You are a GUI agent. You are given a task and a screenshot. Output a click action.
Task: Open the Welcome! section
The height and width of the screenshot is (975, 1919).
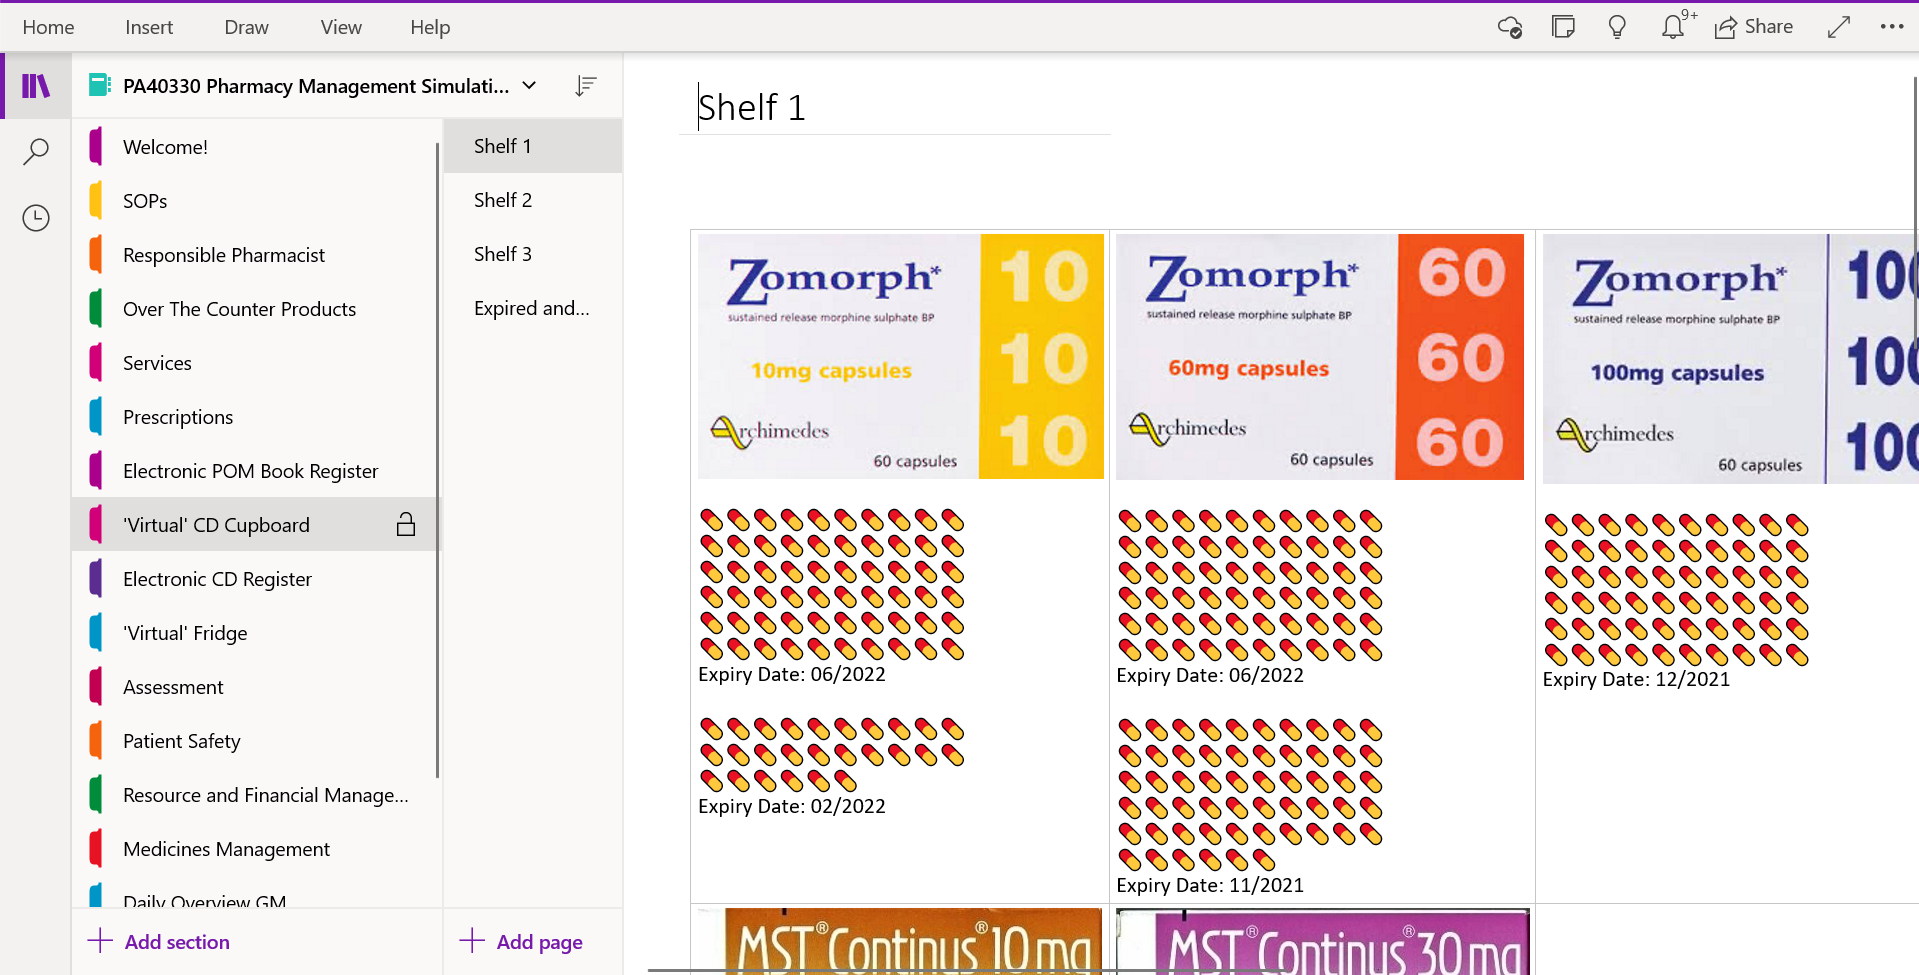[255, 147]
